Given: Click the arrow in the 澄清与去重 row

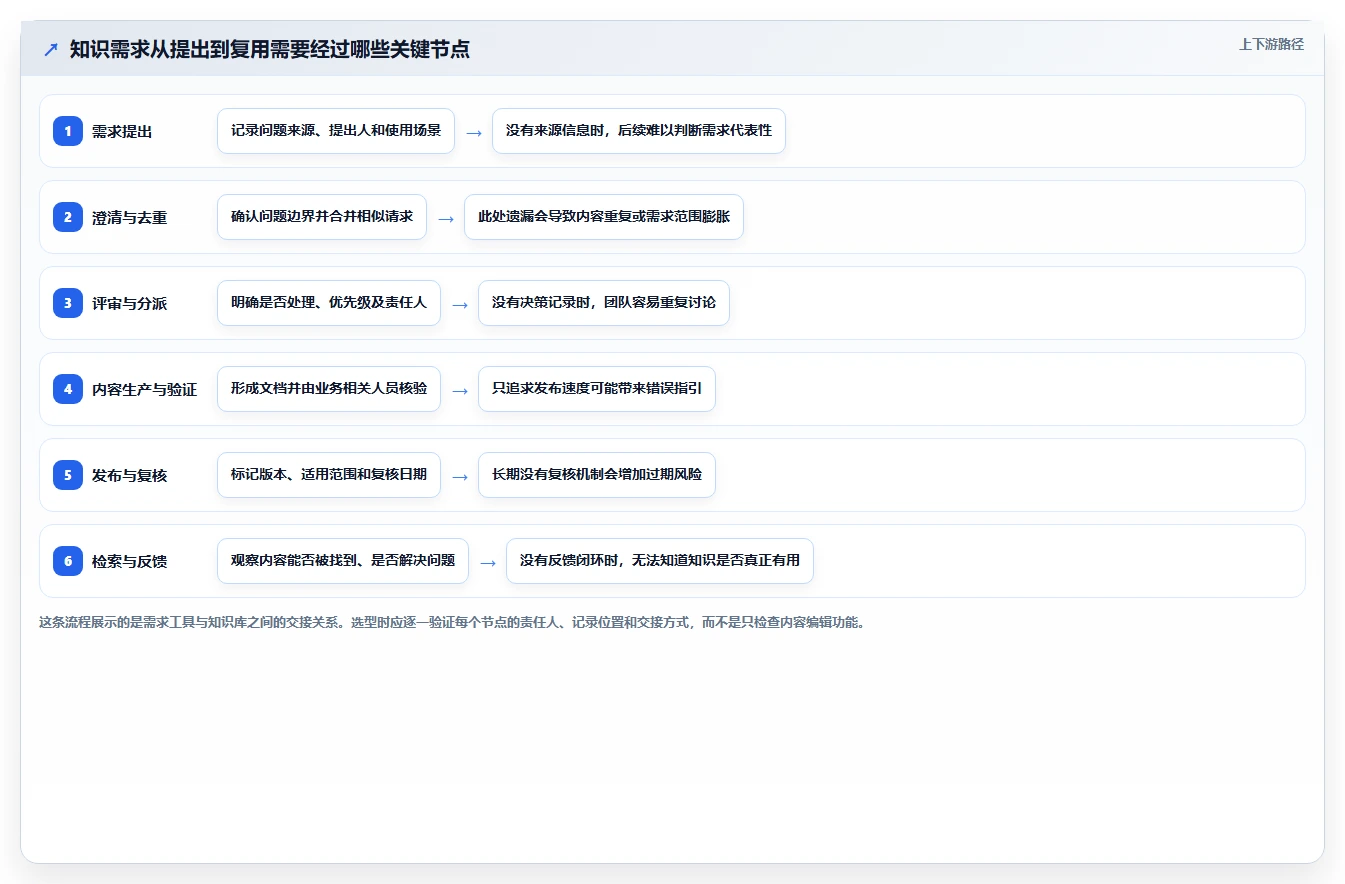Looking at the screenshot, I should (446, 218).
